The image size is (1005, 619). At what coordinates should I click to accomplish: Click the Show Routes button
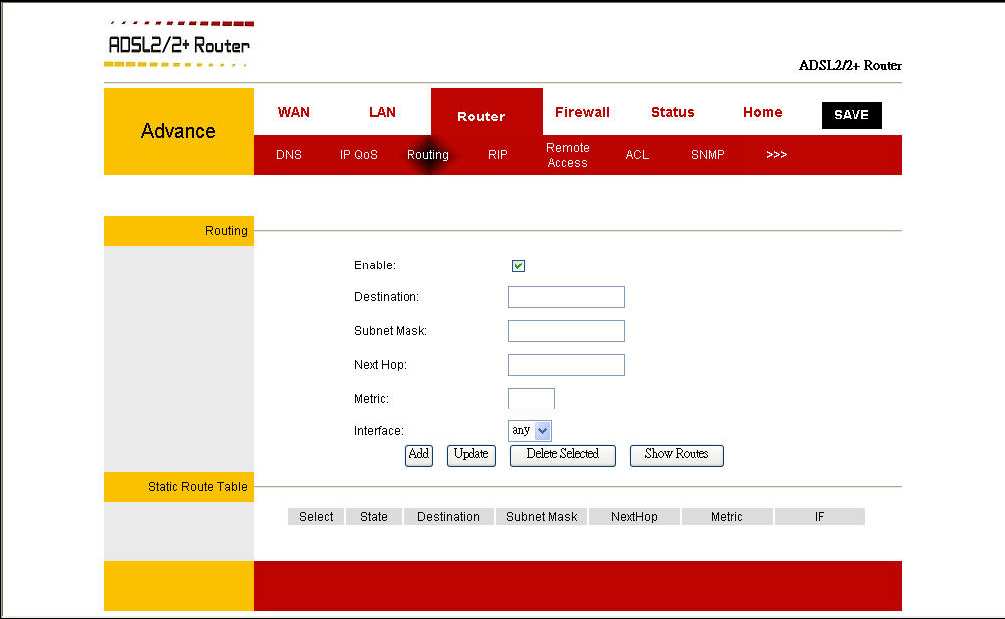pyautogui.click(x=677, y=455)
